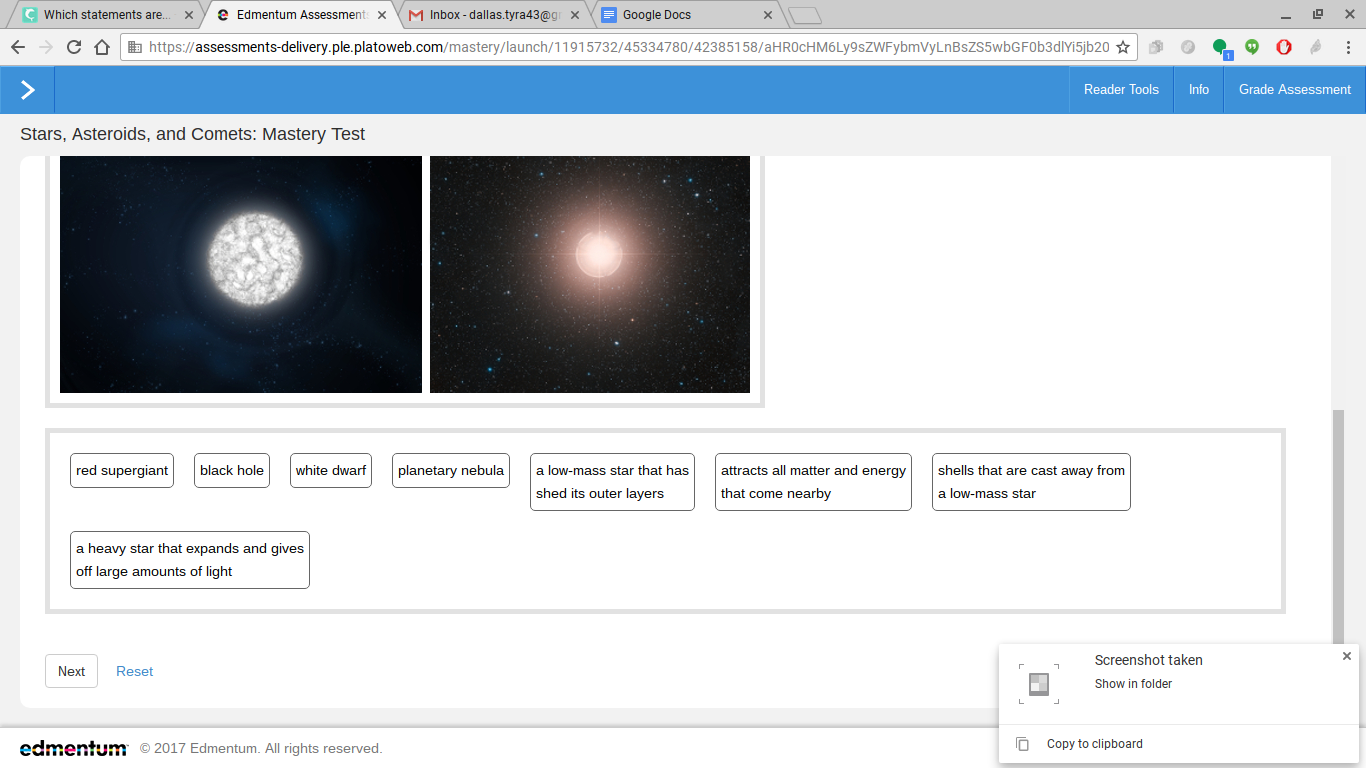1366x768 pixels.
Task: Open Chrome three-dot menu
Action: coord(1348,47)
